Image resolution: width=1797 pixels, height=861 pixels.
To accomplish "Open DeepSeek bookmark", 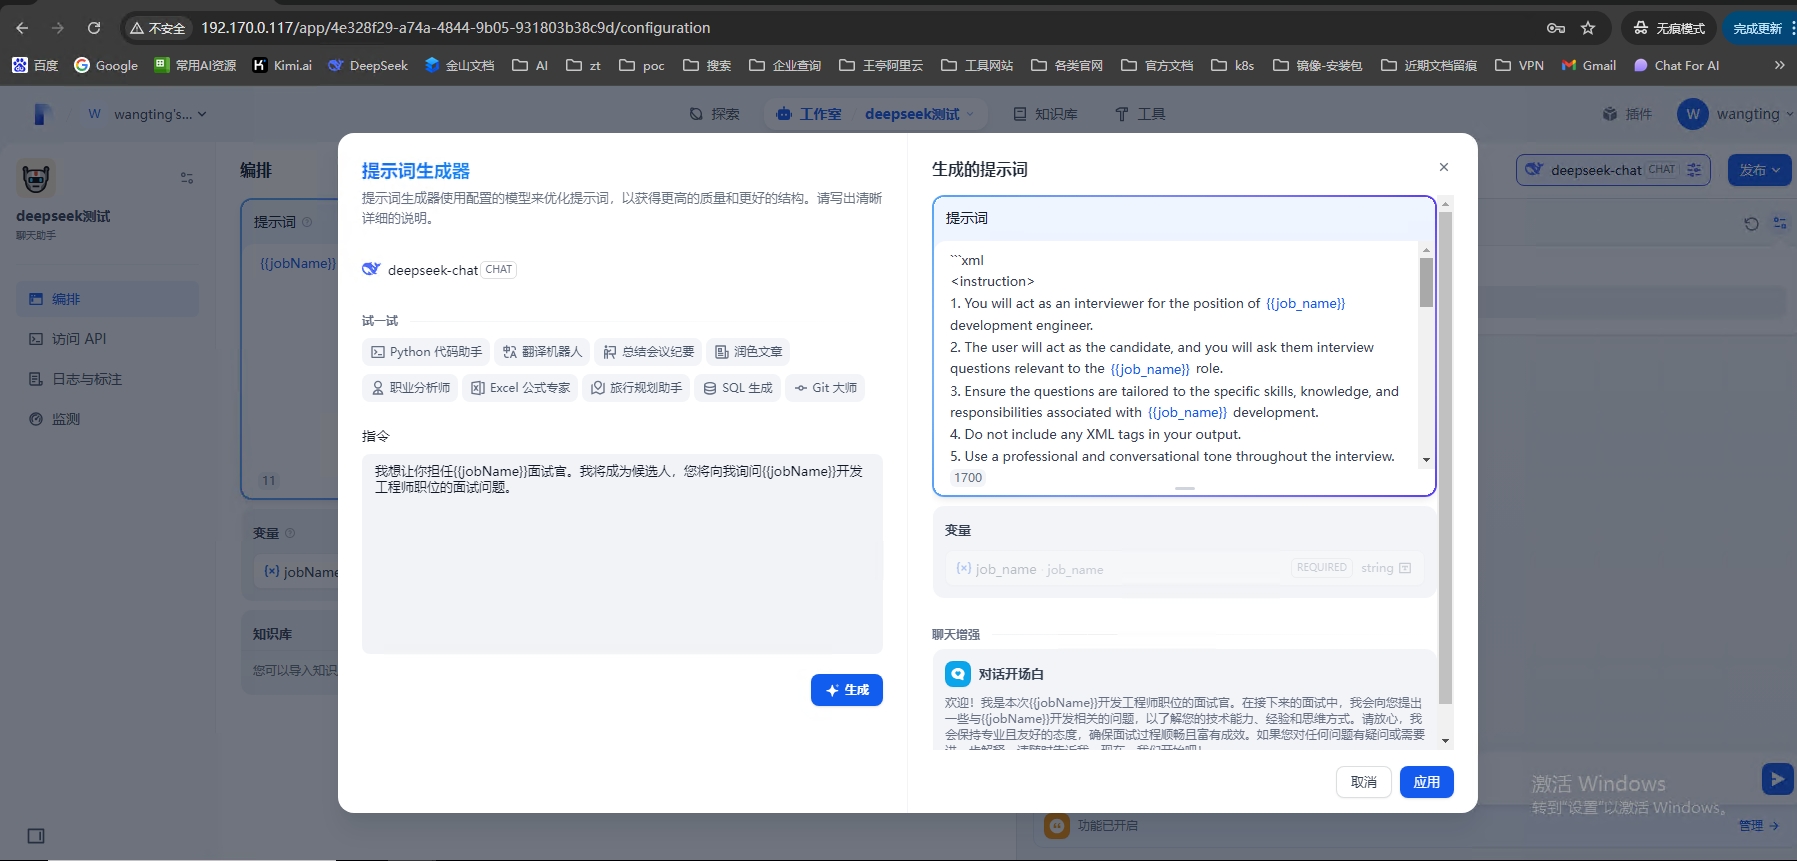I will coord(368,65).
